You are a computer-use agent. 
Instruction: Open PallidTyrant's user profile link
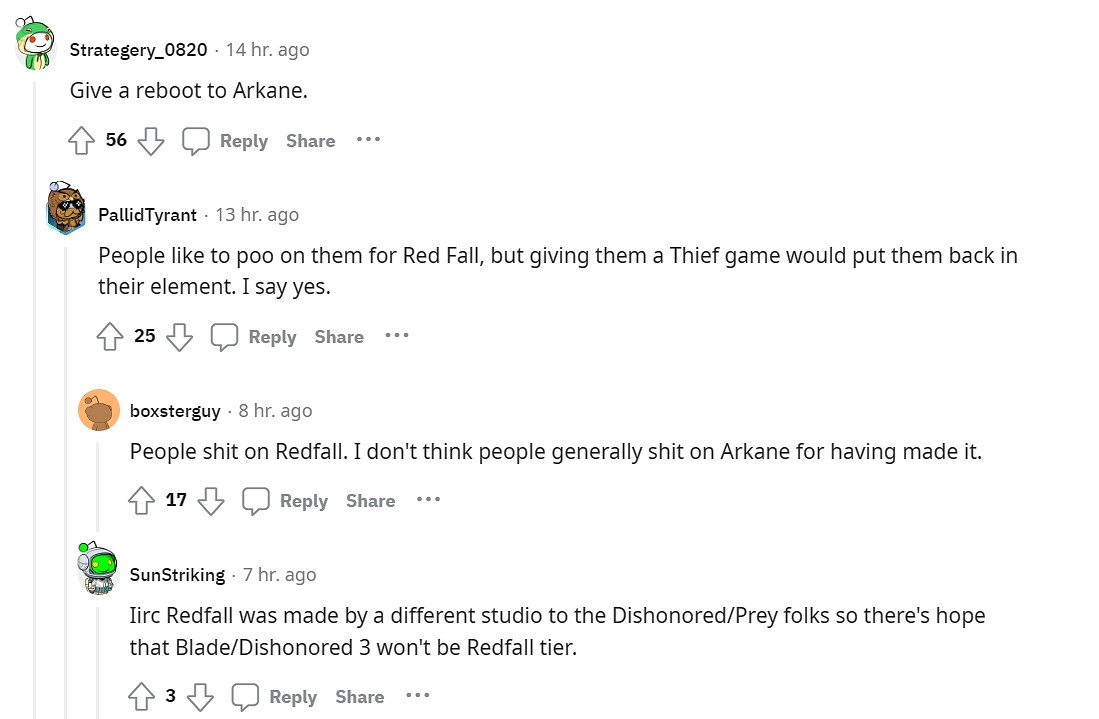point(147,215)
